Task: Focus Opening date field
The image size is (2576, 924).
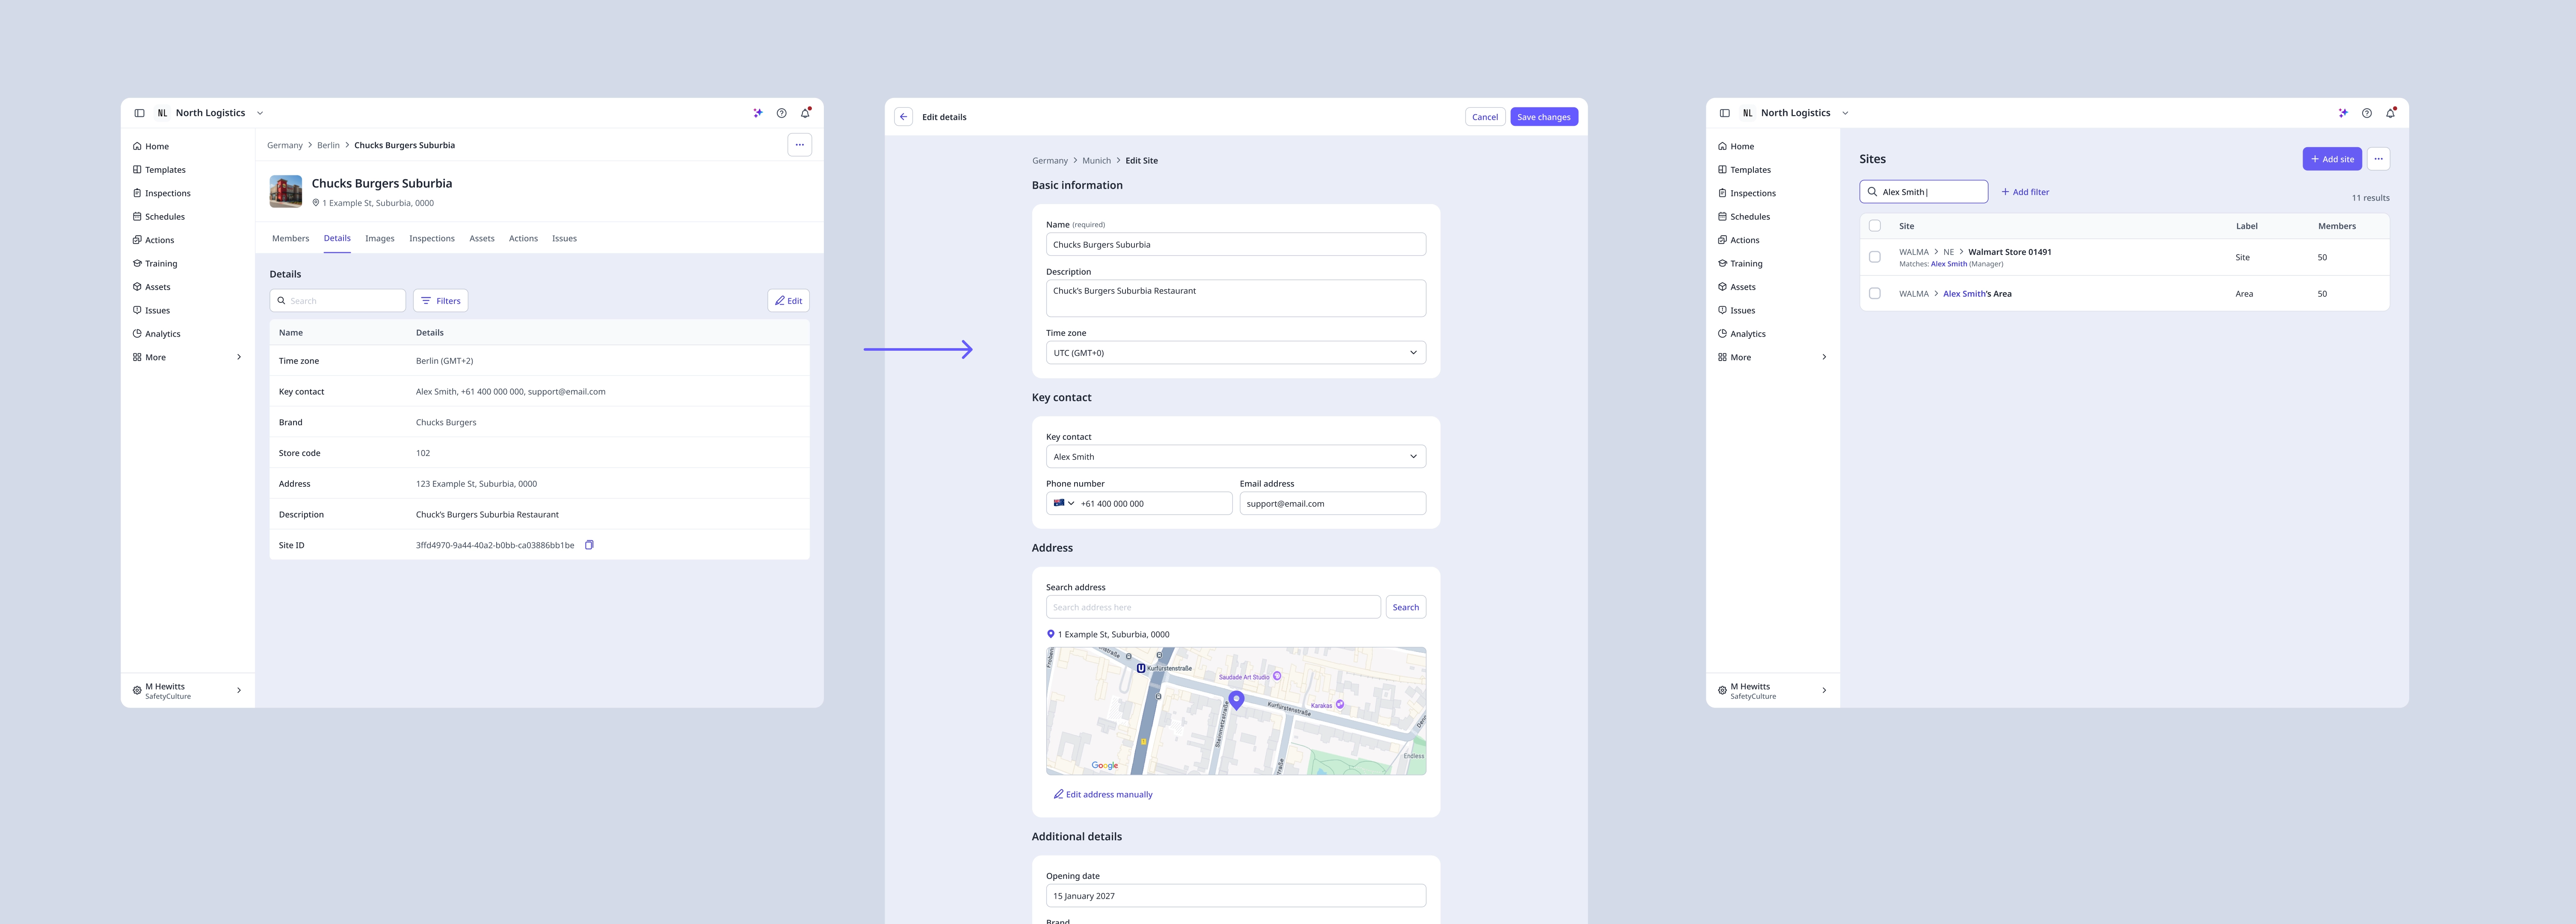Action: [1236, 896]
